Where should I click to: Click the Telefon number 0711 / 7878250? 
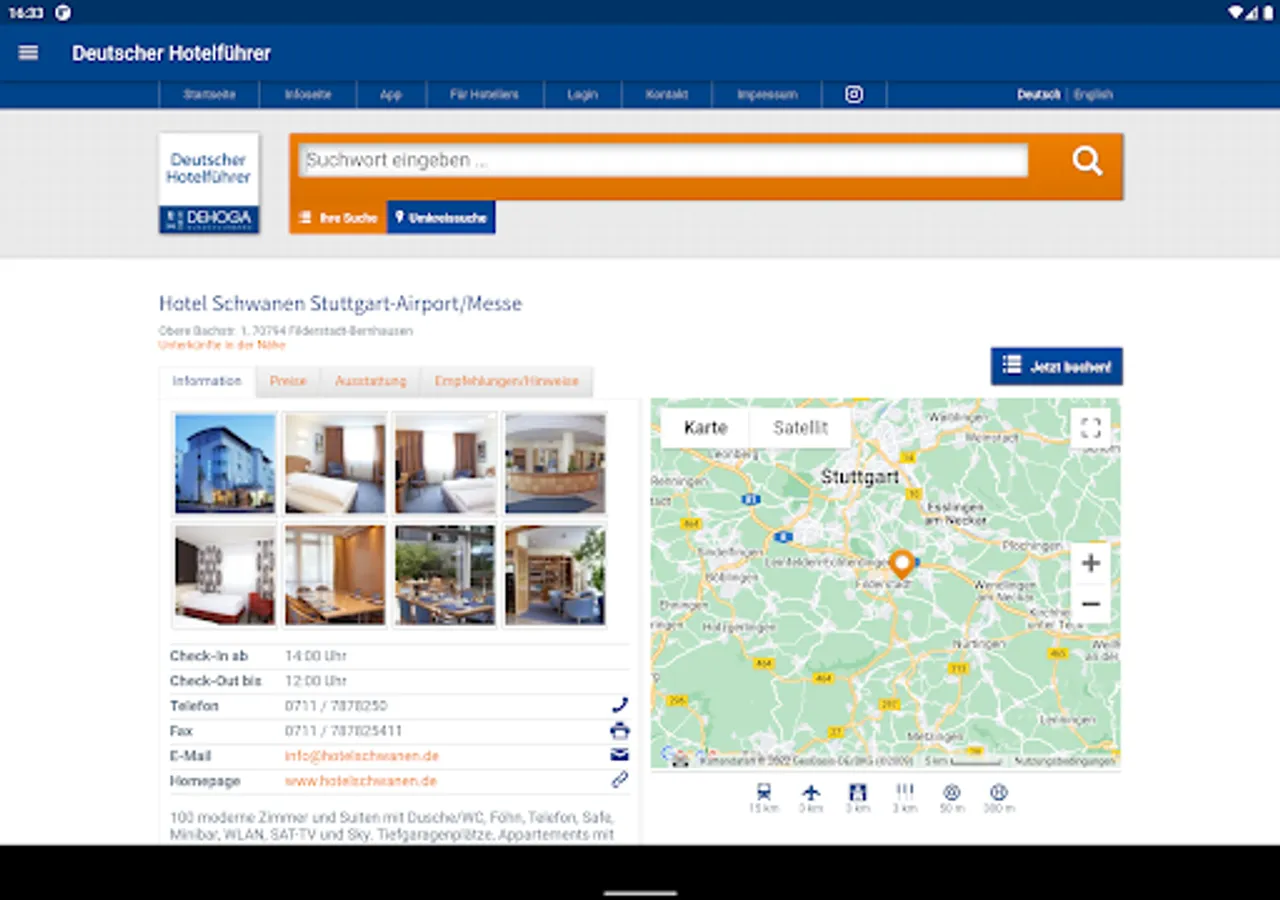coord(336,706)
